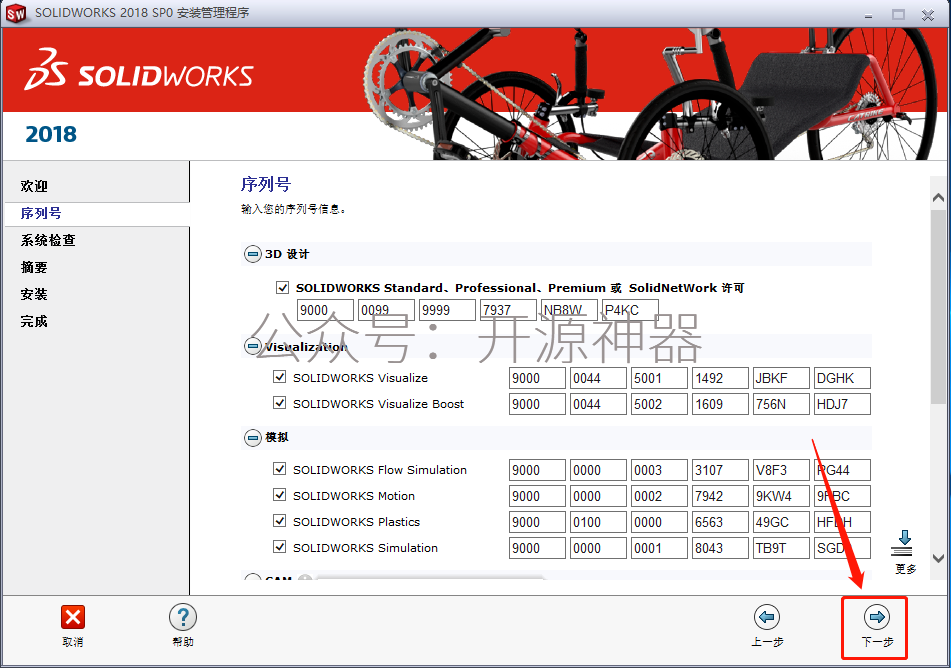This screenshot has height=668, width=951.
Task: Click first serial field 9000 for SOLIDWORKS Standard
Action: pos(325,310)
